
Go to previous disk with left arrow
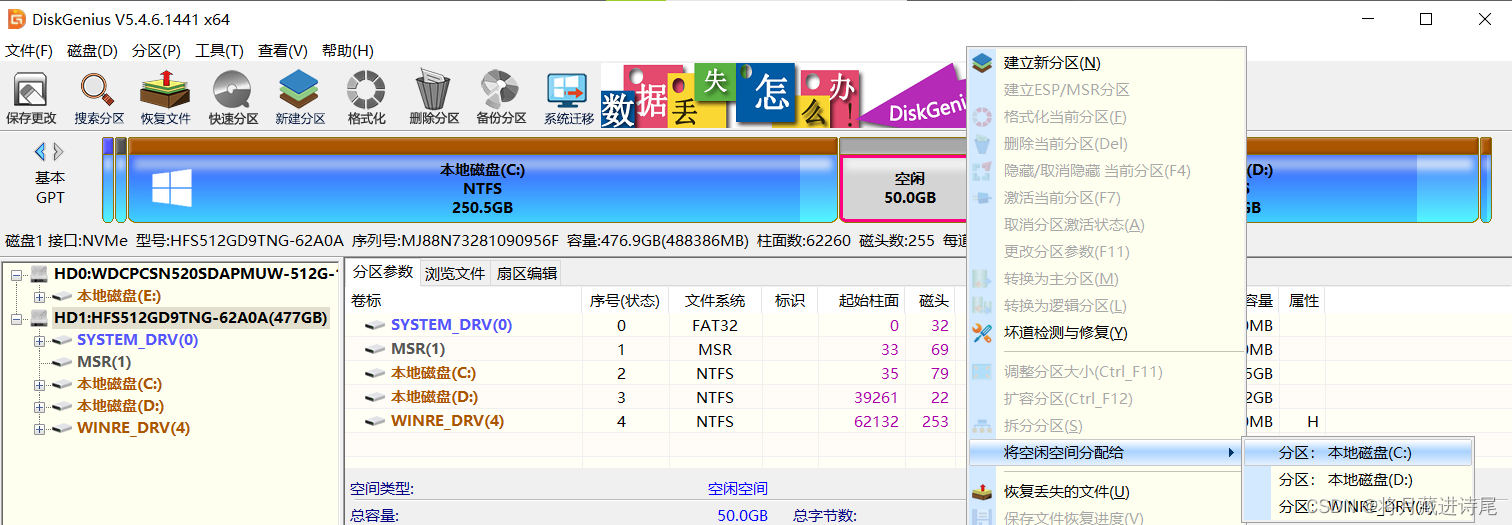[40, 152]
